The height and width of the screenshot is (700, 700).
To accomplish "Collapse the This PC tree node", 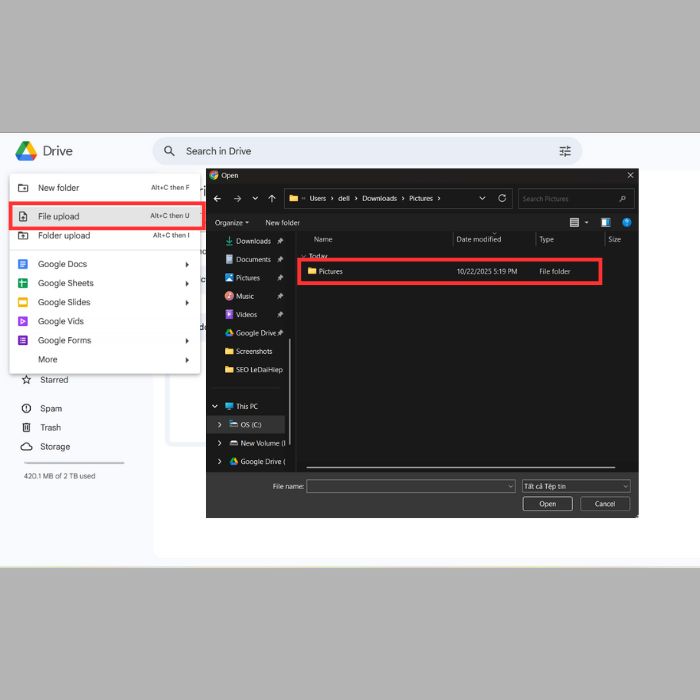I will [215, 406].
